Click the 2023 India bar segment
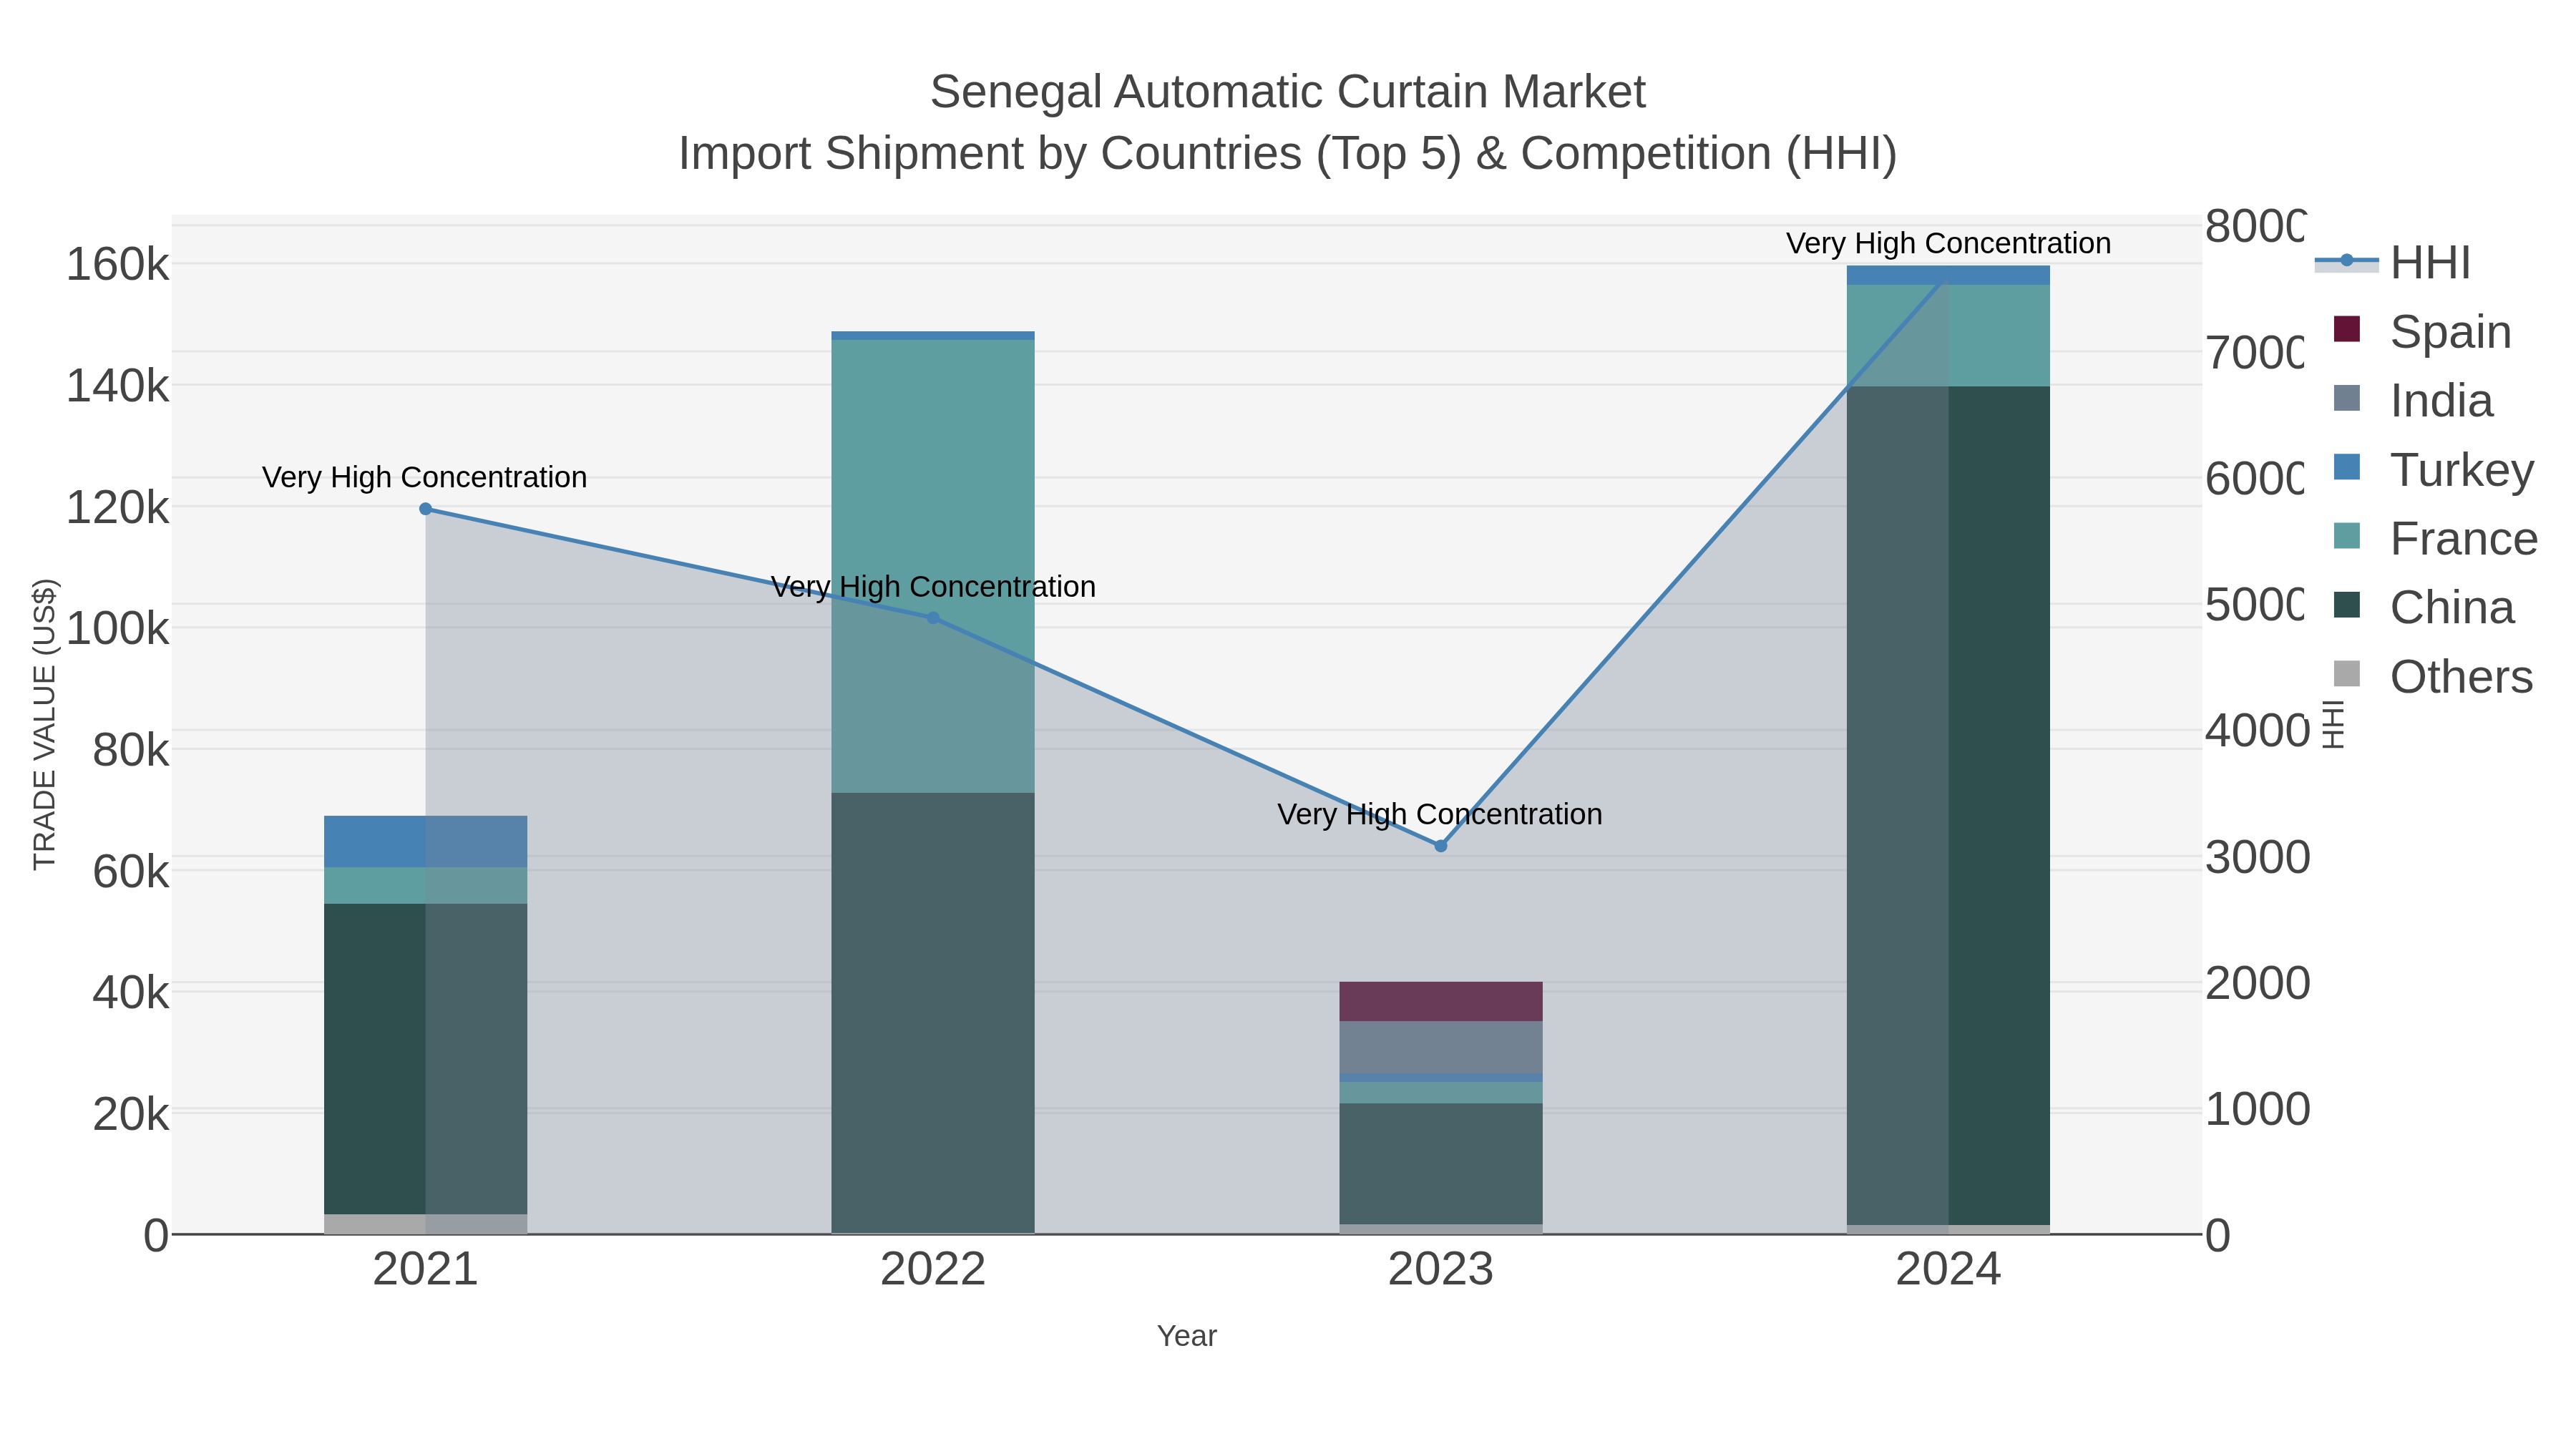Image resolution: width=2576 pixels, height=1449 pixels. (1441, 1047)
